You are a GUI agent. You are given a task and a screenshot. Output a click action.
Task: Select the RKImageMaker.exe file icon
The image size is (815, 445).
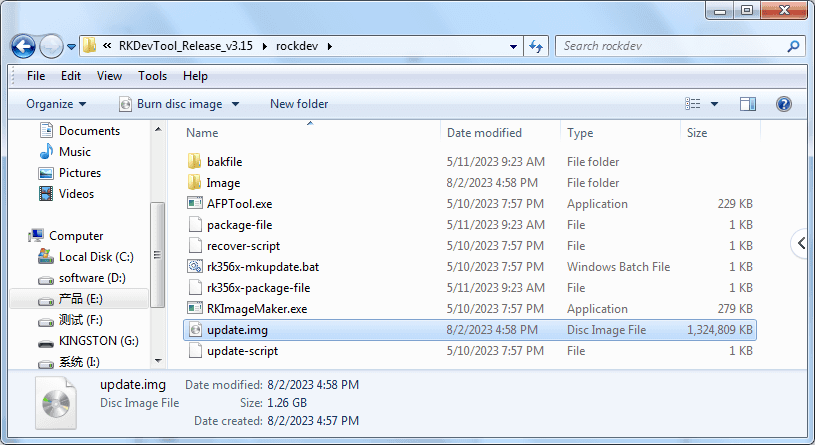click(195, 309)
